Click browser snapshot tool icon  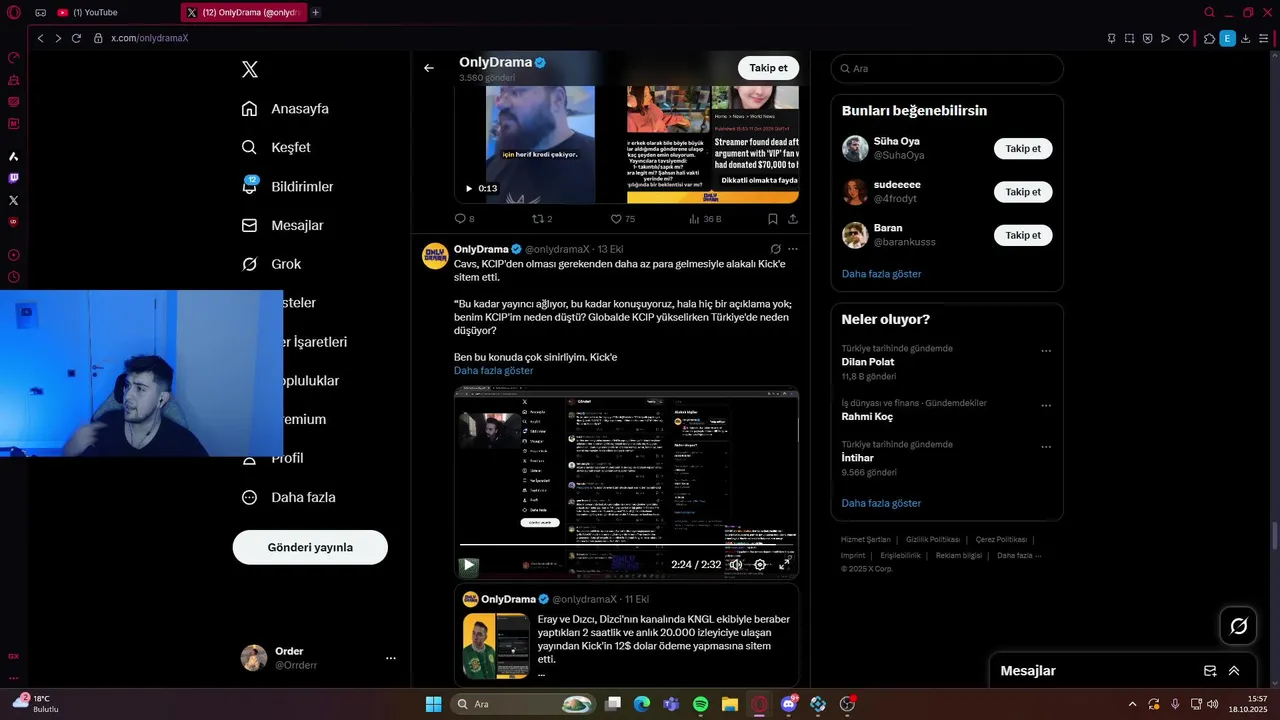(1129, 38)
